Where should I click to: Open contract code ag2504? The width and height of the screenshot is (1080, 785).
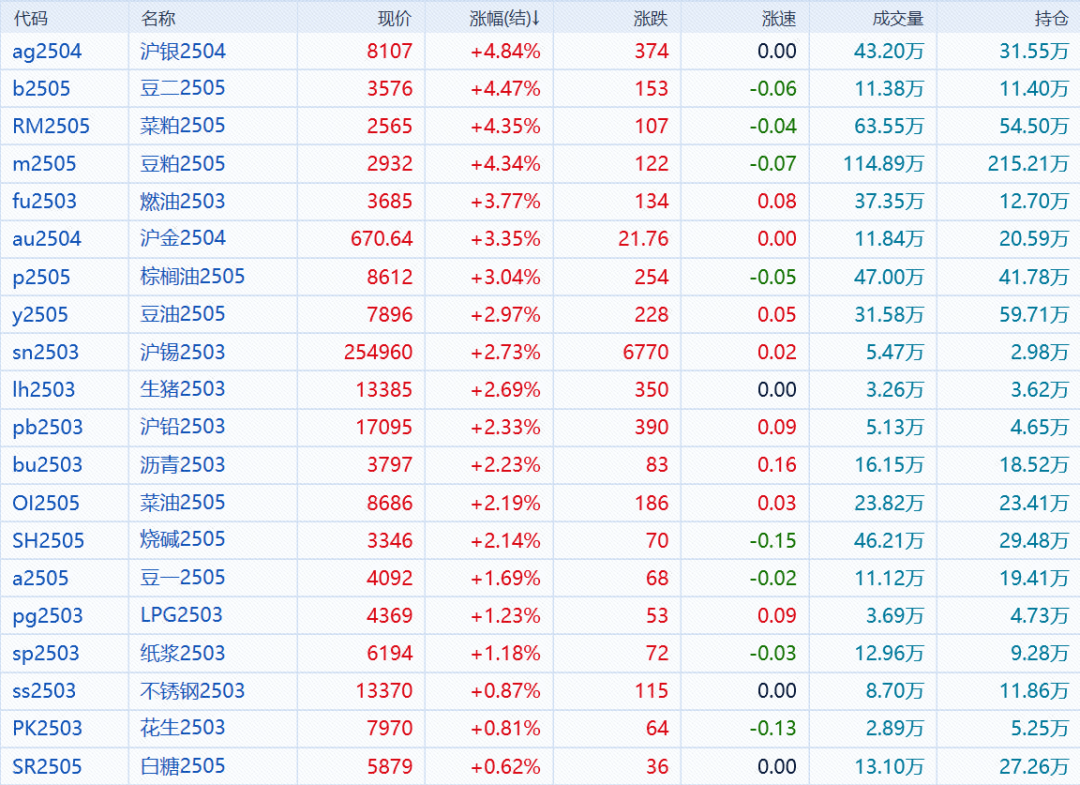click(x=47, y=51)
